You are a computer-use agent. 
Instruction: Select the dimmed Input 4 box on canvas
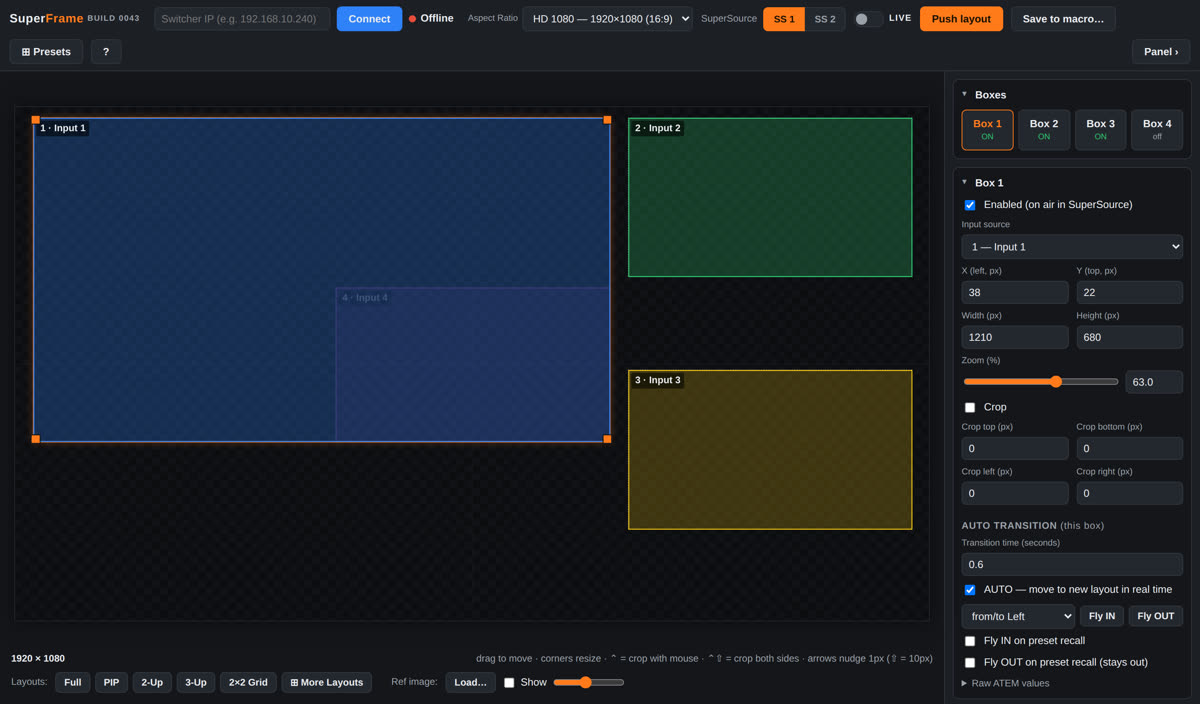click(473, 364)
